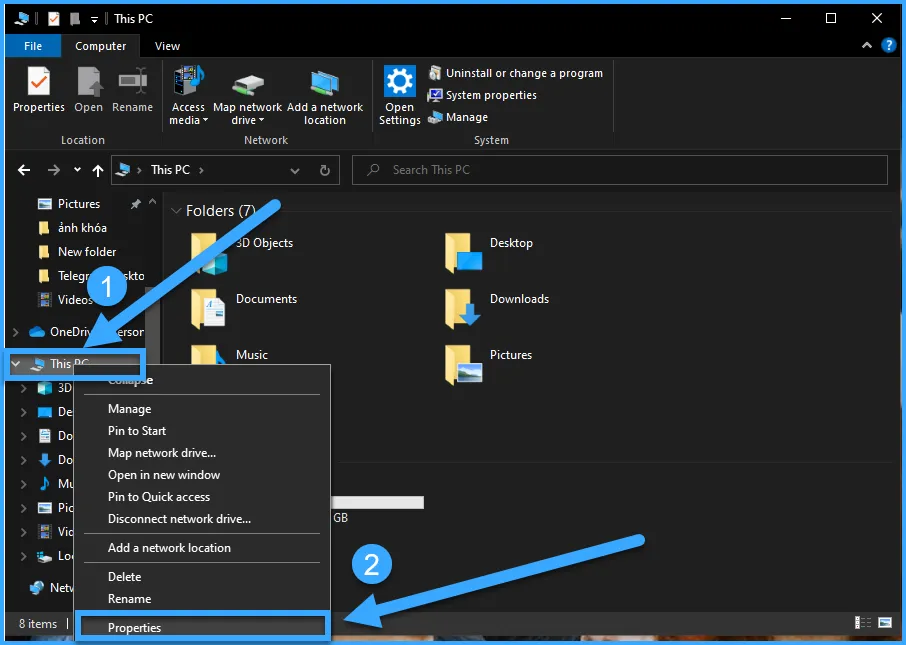Switch to the View ribbon tab

point(167,46)
